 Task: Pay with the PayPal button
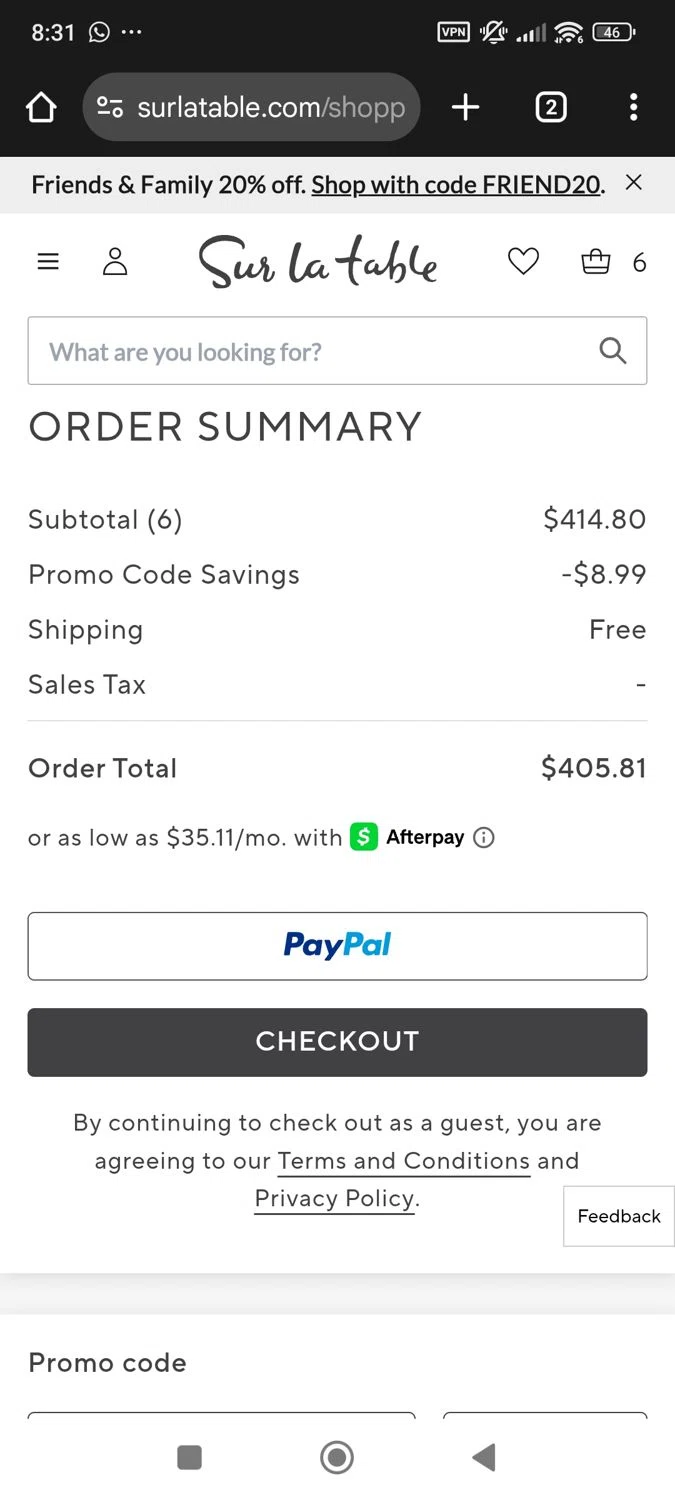click(337, 946)
